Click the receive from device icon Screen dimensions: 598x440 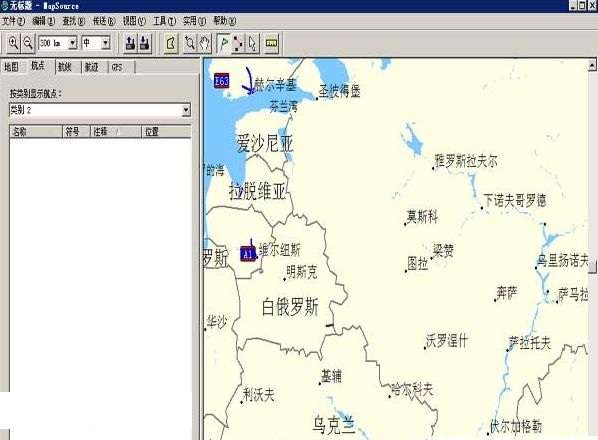[145, 43]
